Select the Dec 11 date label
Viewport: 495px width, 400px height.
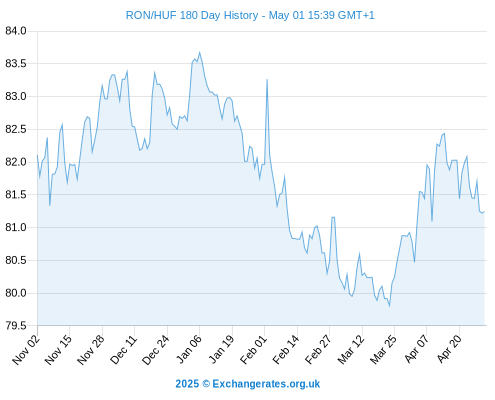tap(123, 349)
